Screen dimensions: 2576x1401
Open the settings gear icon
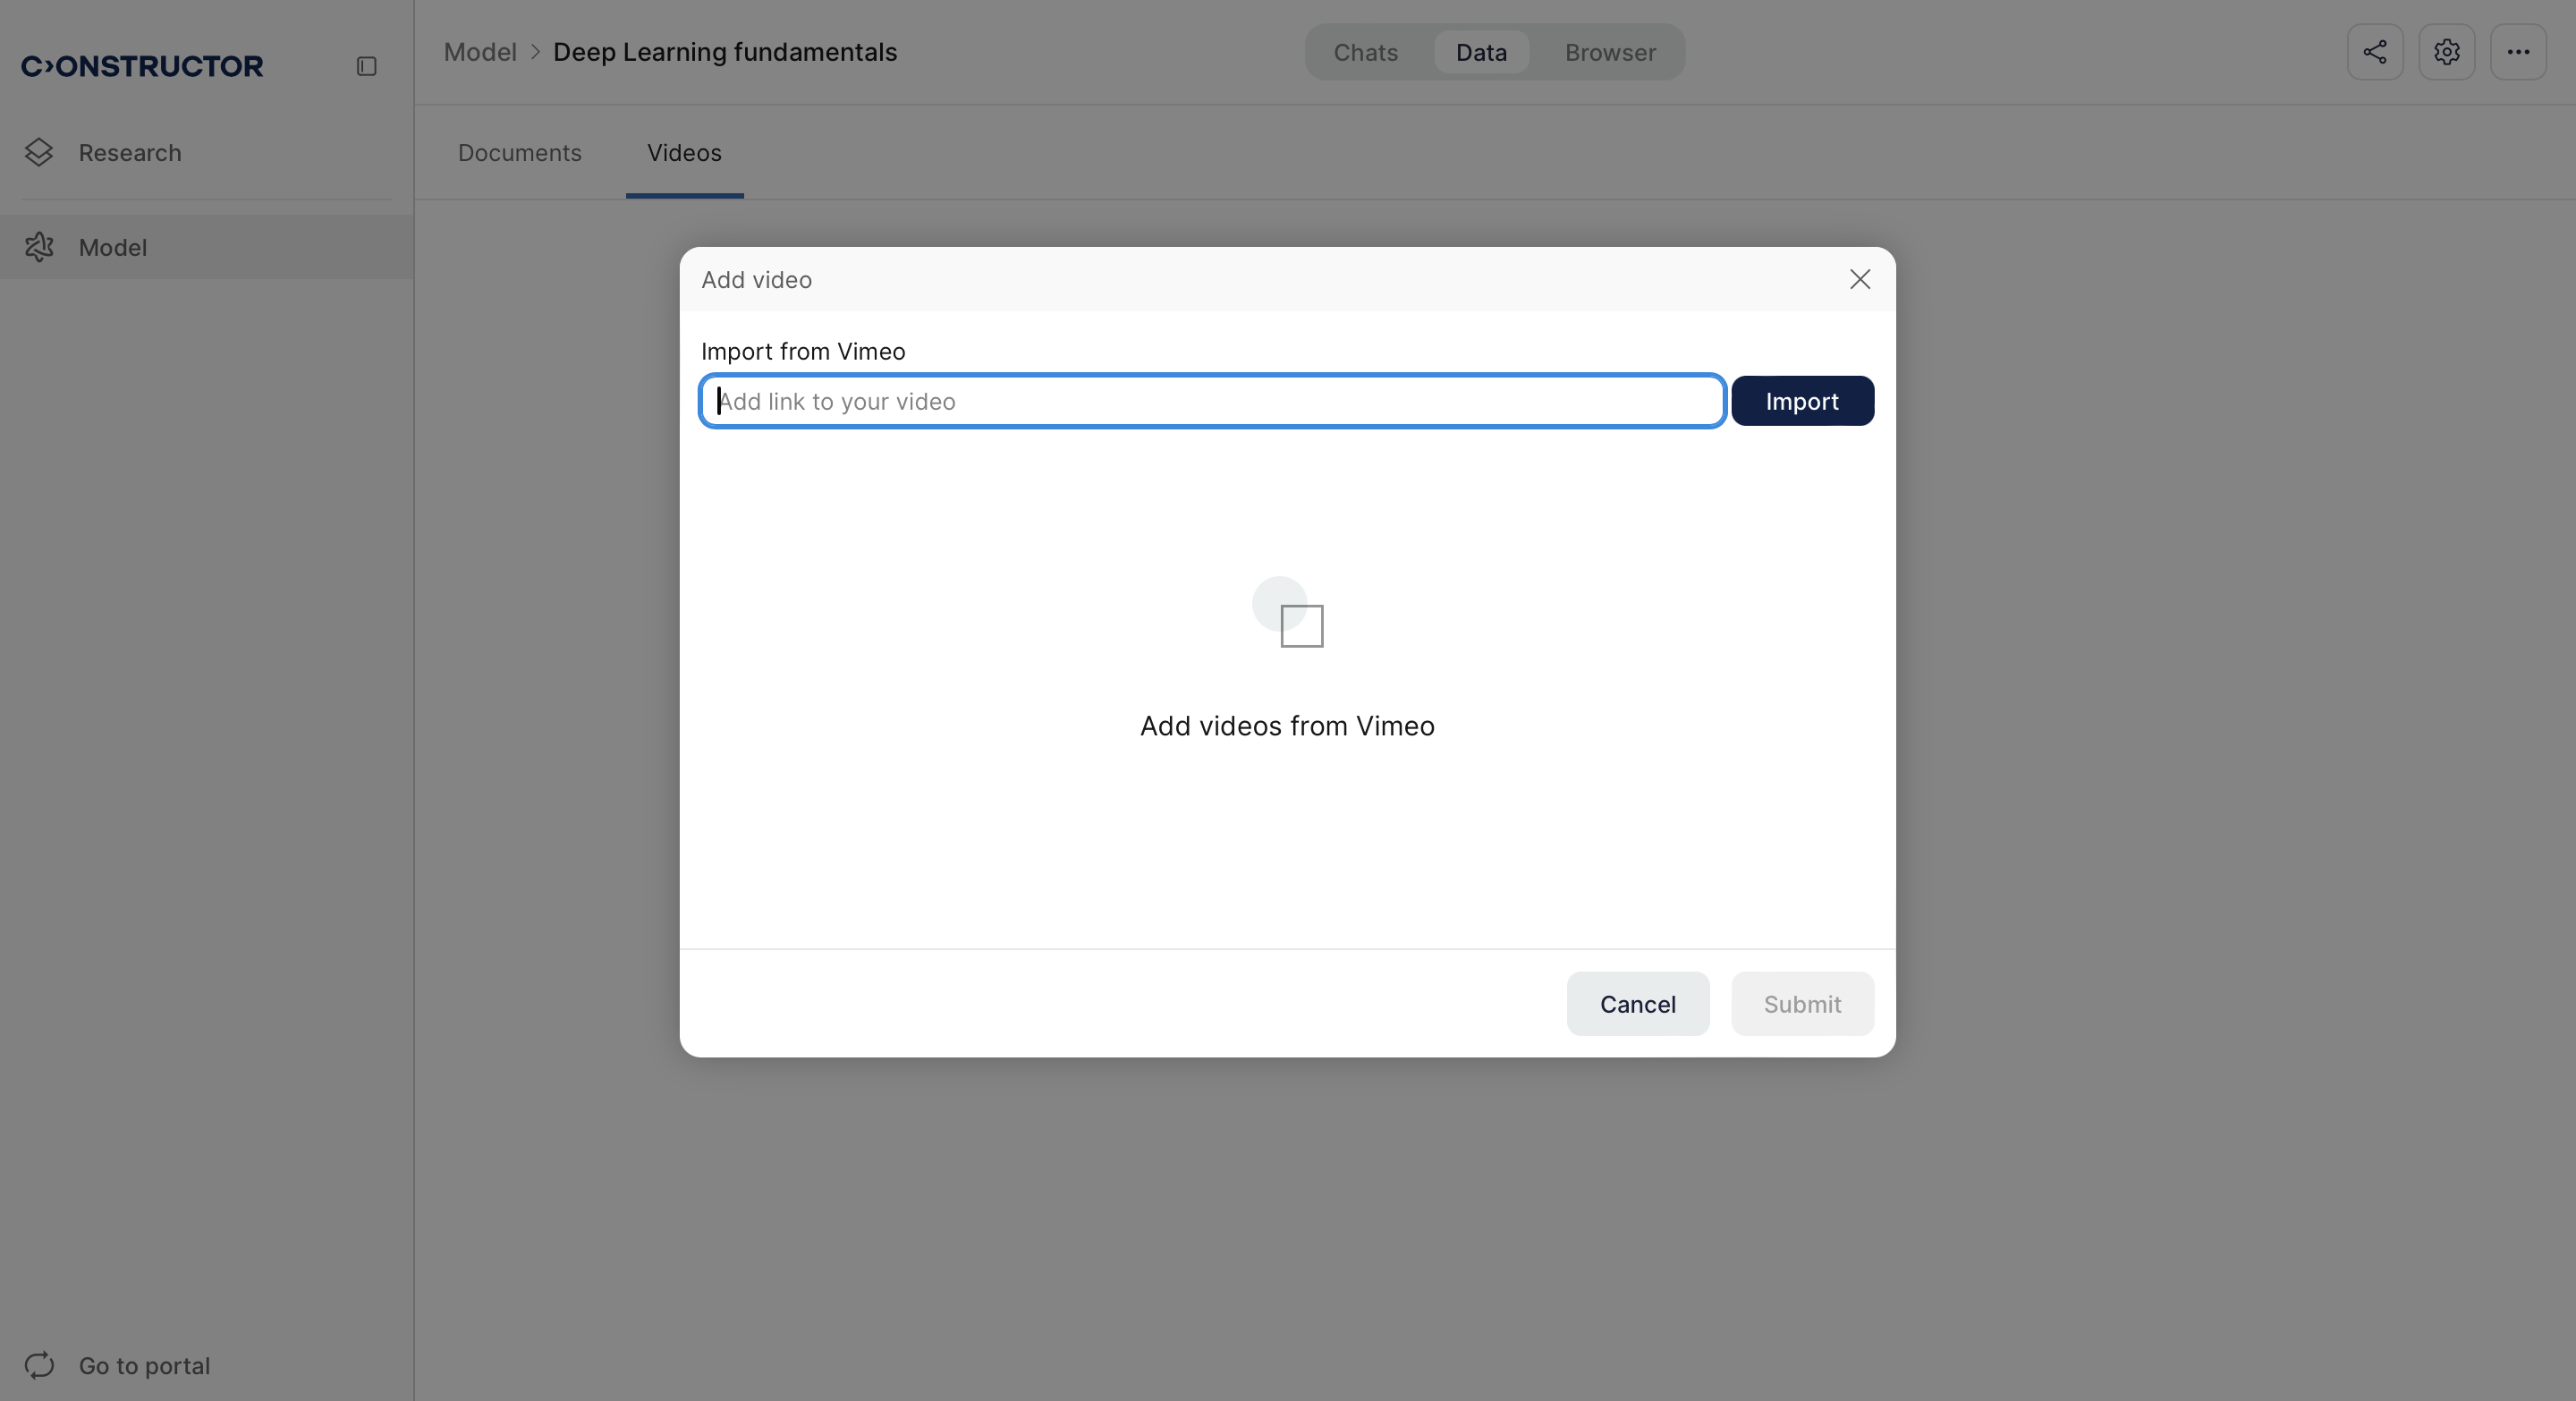coord(2446,52)
